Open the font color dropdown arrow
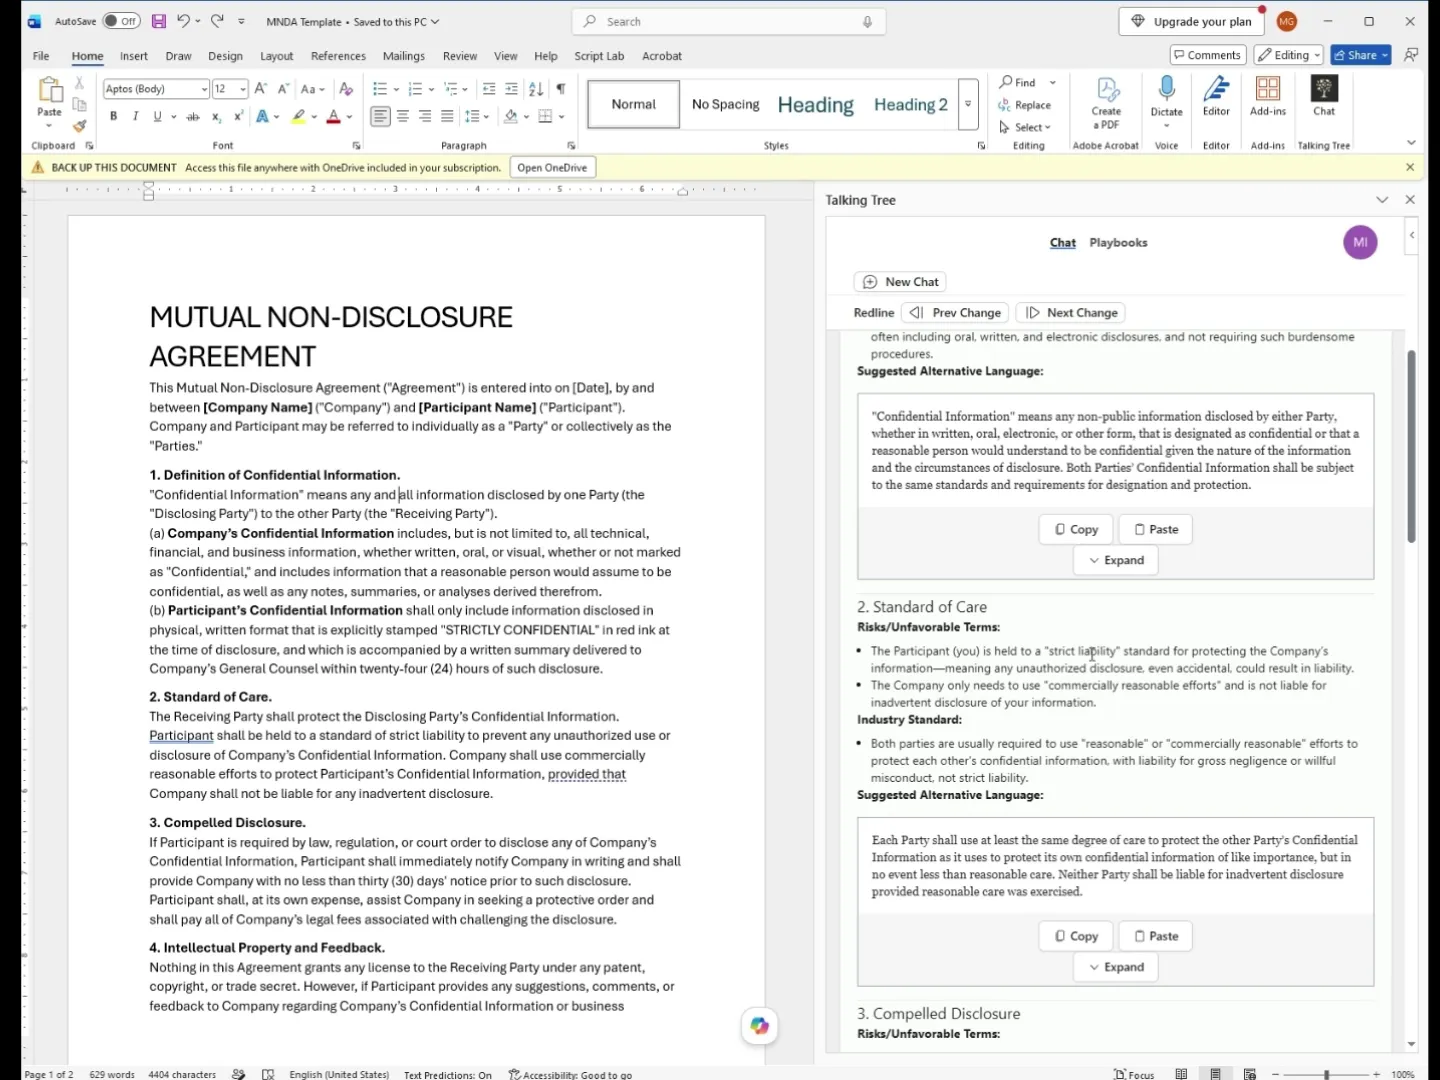The height and width of the screenshot is (1080, 1440). (350, 117)
